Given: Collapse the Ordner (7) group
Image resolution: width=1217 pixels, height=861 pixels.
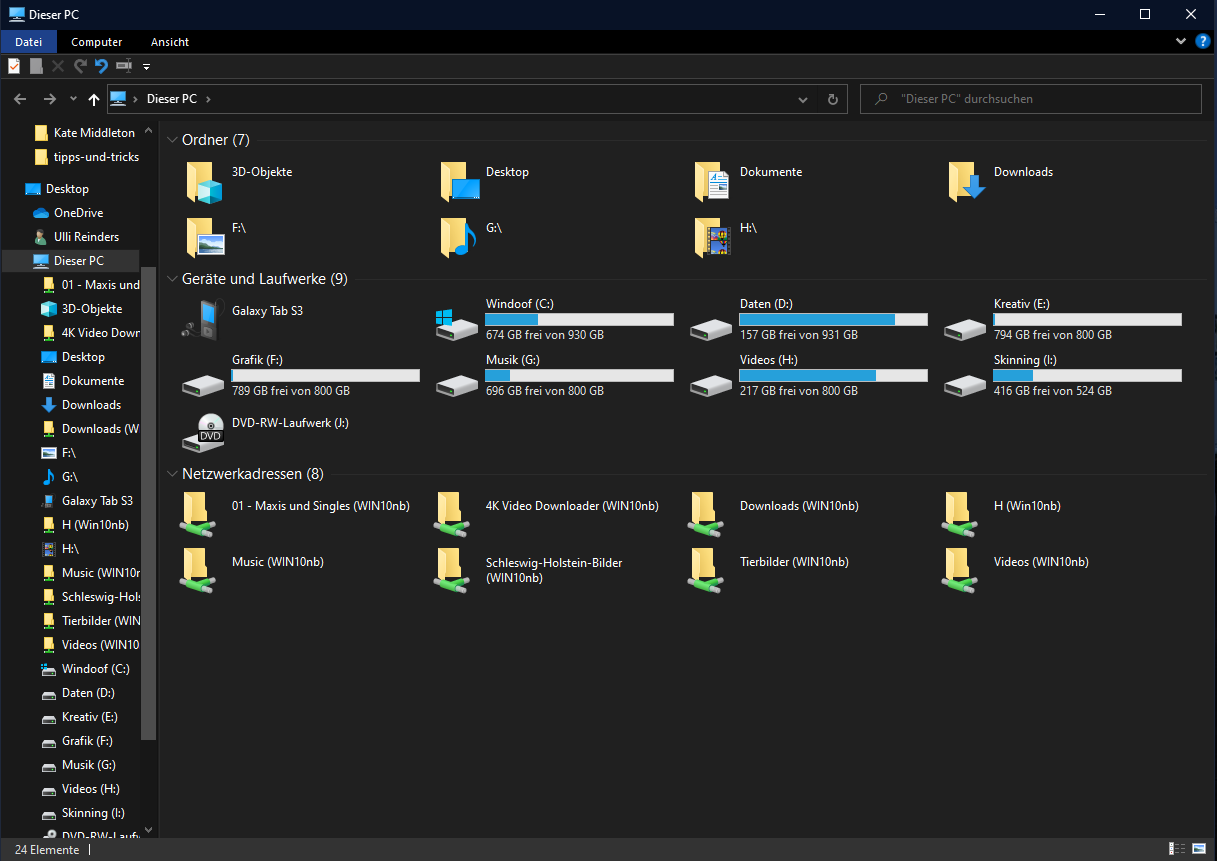Looking at the screenshot, I should tap(172, 140).
